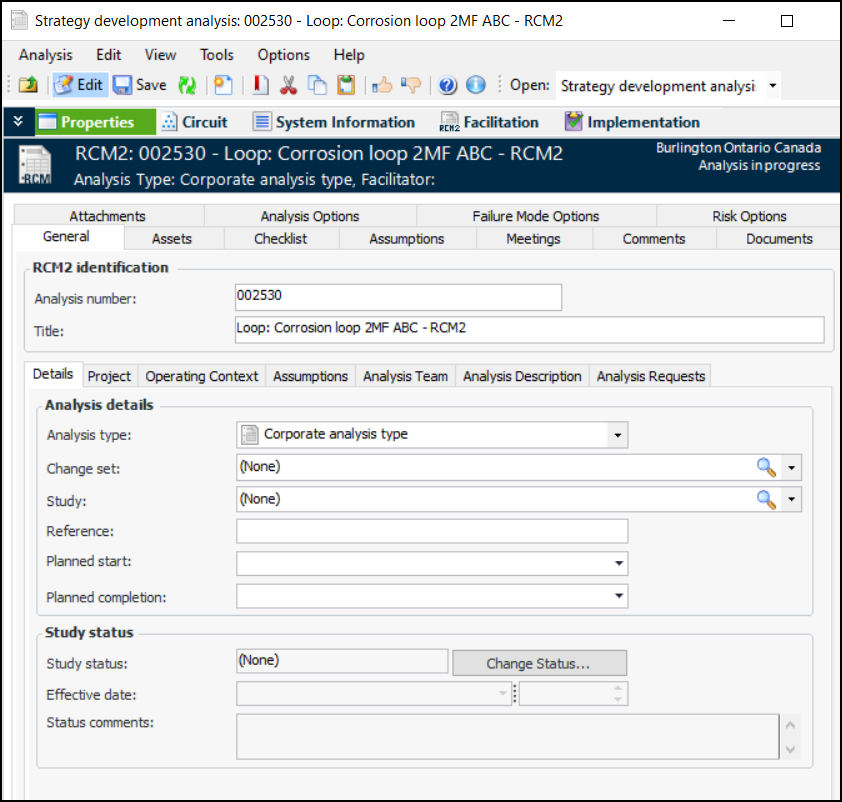Click the Reference input field
The image size is (842, 802).
click(x=432, y=531)
